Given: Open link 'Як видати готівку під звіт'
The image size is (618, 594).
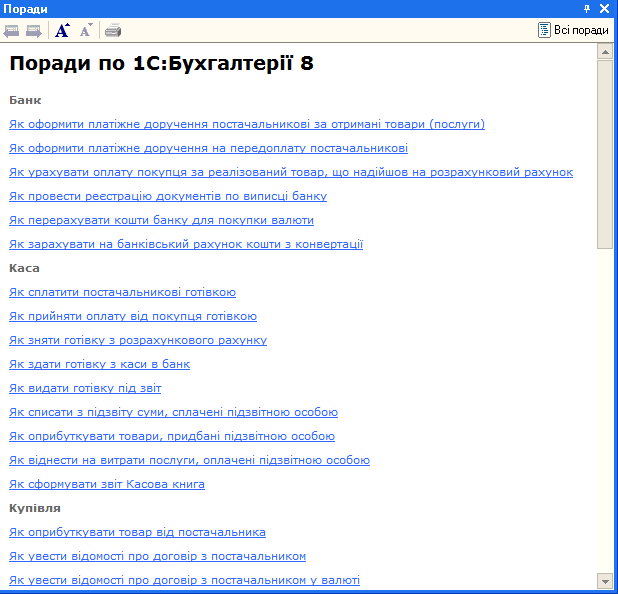Looking at the screenshot, I should click(85, 388).
